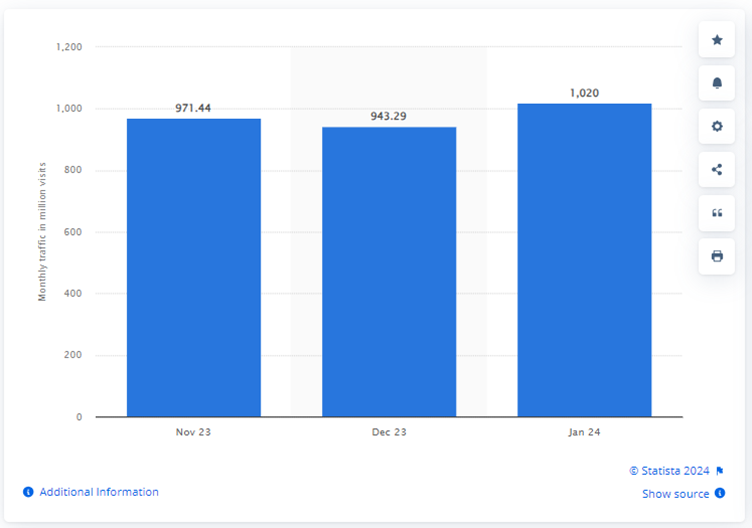Open chart settings gear icon
The width and height of the screenshot is (752, 528).
pos(717,126)
